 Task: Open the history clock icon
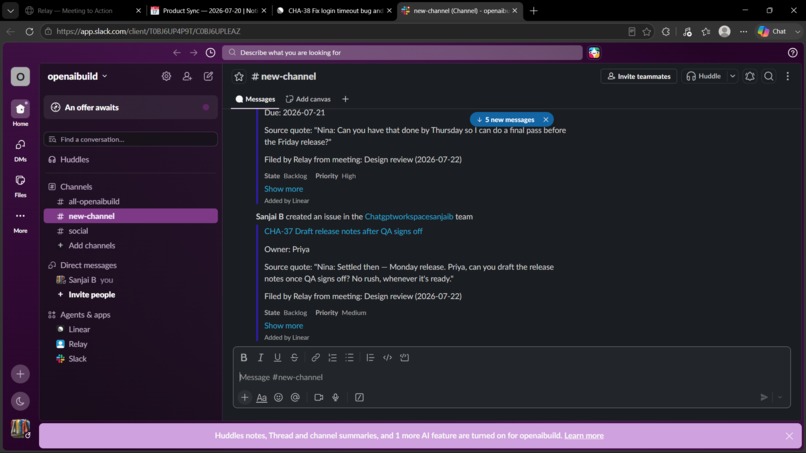click(x=210, y=52)
